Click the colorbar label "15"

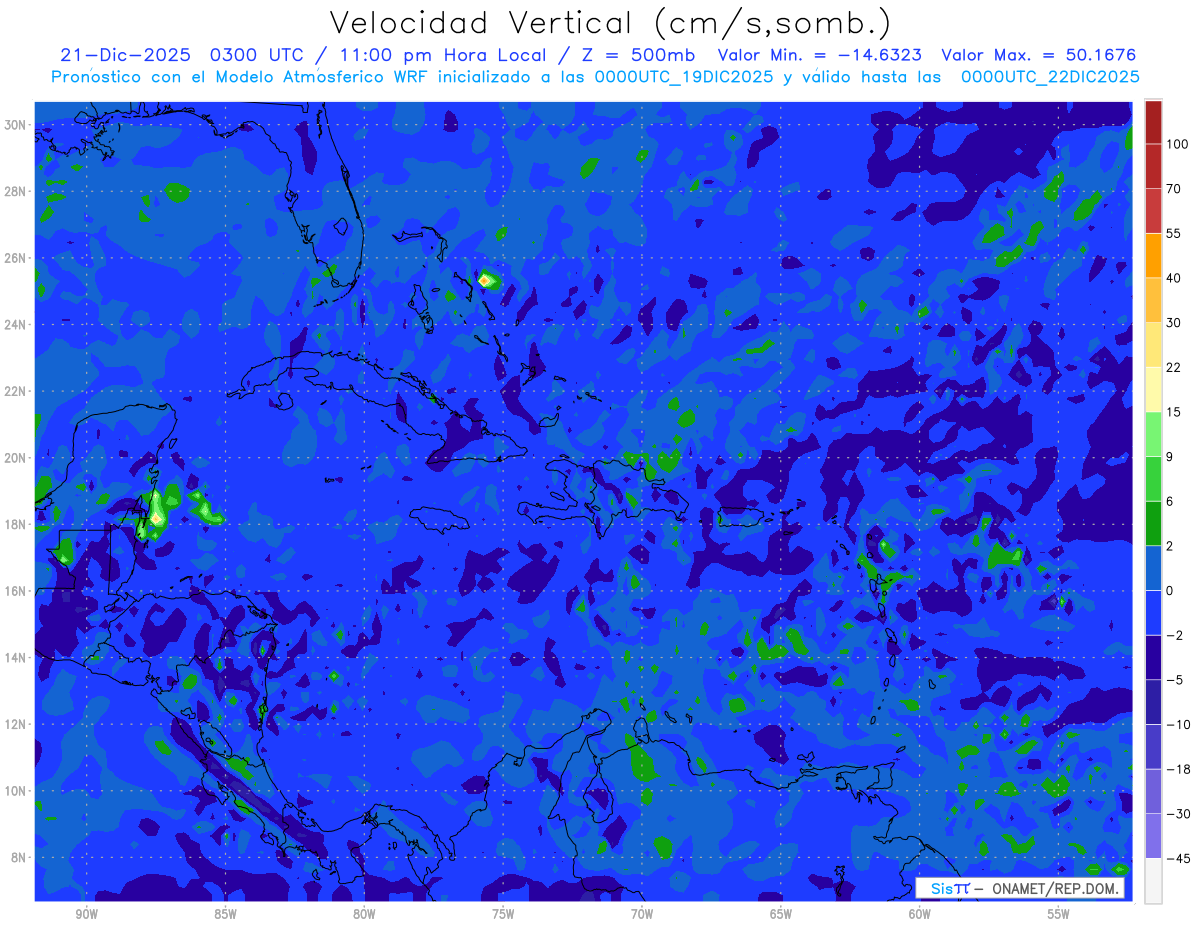tap(1174, 412)
